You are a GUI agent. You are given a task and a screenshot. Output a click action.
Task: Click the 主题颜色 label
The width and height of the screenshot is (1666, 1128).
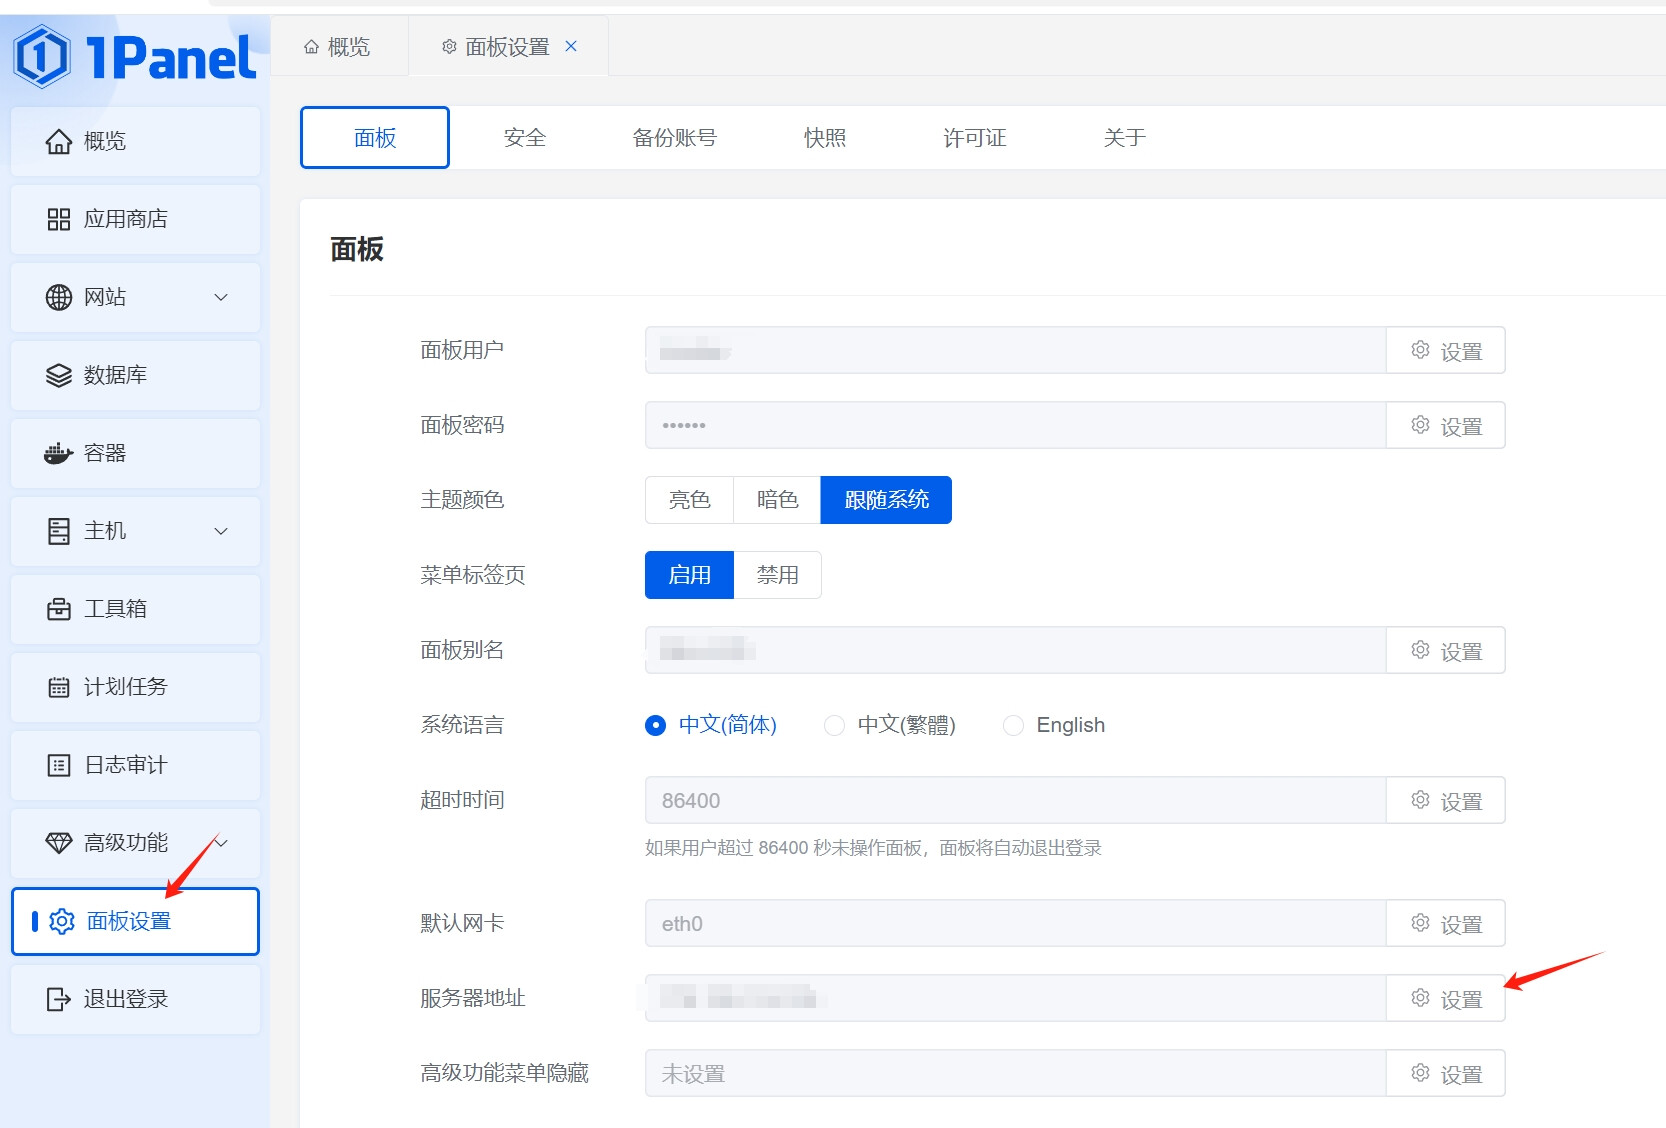tap(462, 500)
